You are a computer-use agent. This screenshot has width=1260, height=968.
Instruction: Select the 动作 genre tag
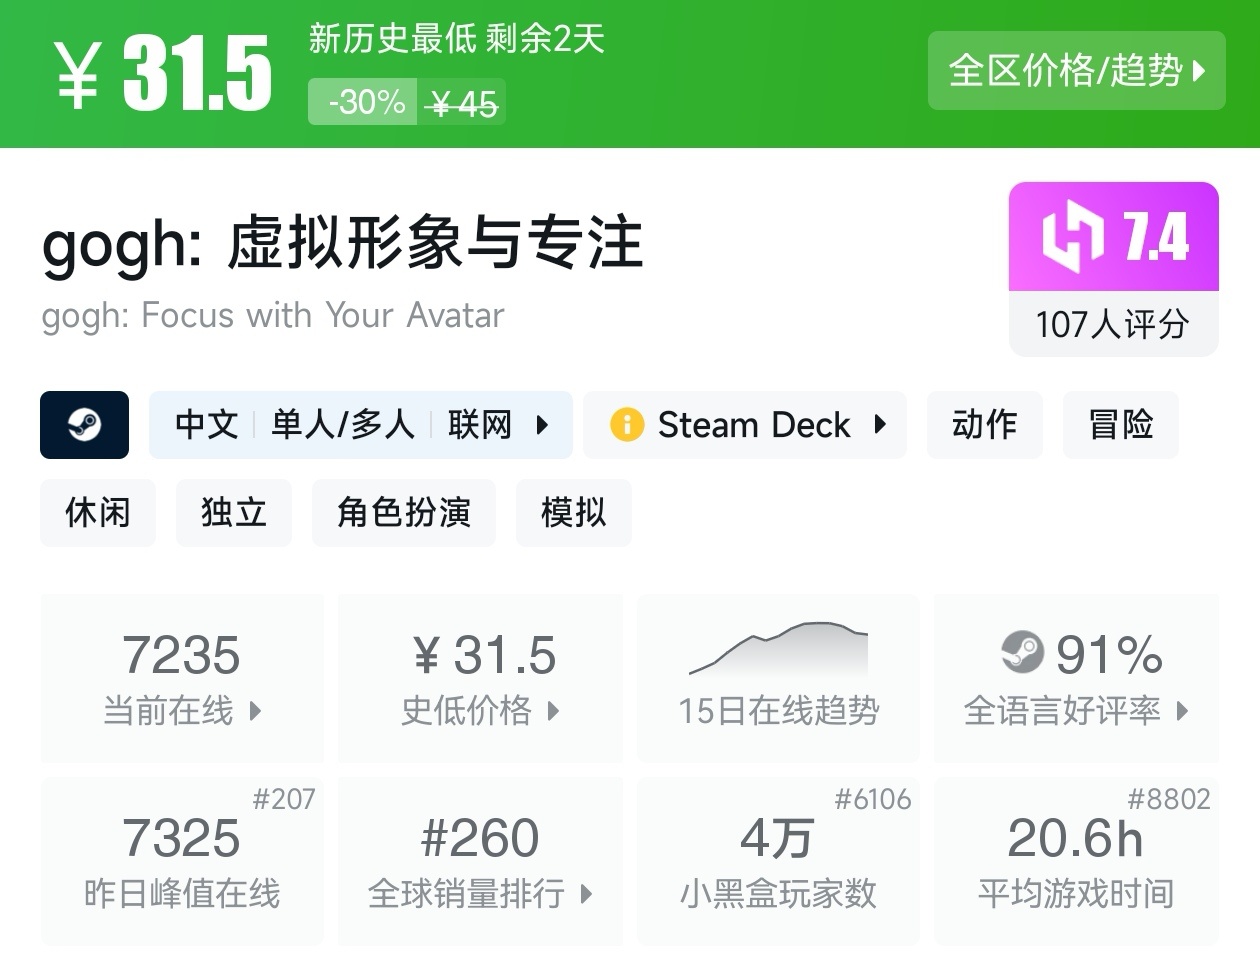click(x=984, y=425)
